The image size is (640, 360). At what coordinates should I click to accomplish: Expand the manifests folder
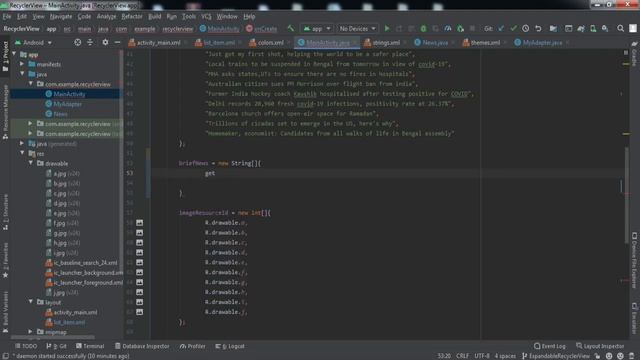pos(22,64)
